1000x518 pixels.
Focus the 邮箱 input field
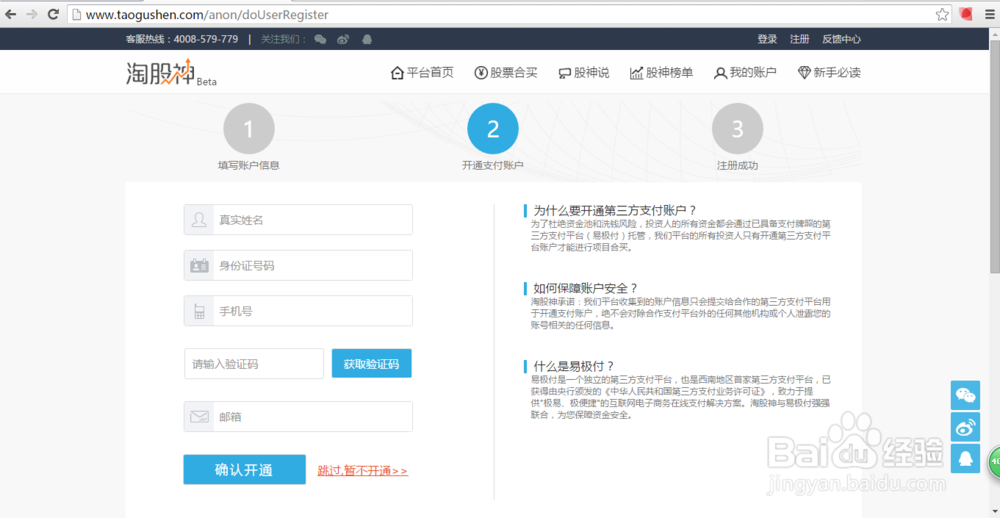point(298,417)
